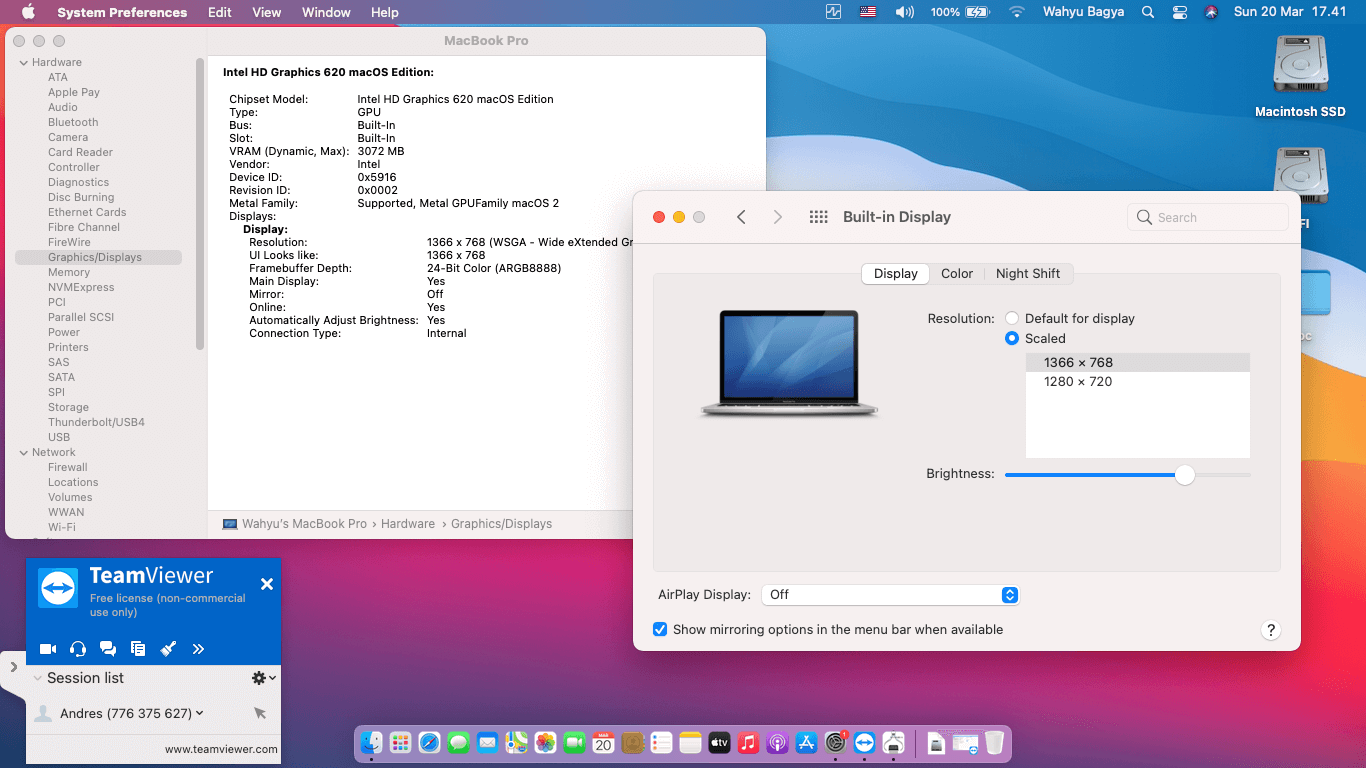Toggle show mirroring options checkbox
This screenshot has width=1366, height=768.
click(660, 629)
